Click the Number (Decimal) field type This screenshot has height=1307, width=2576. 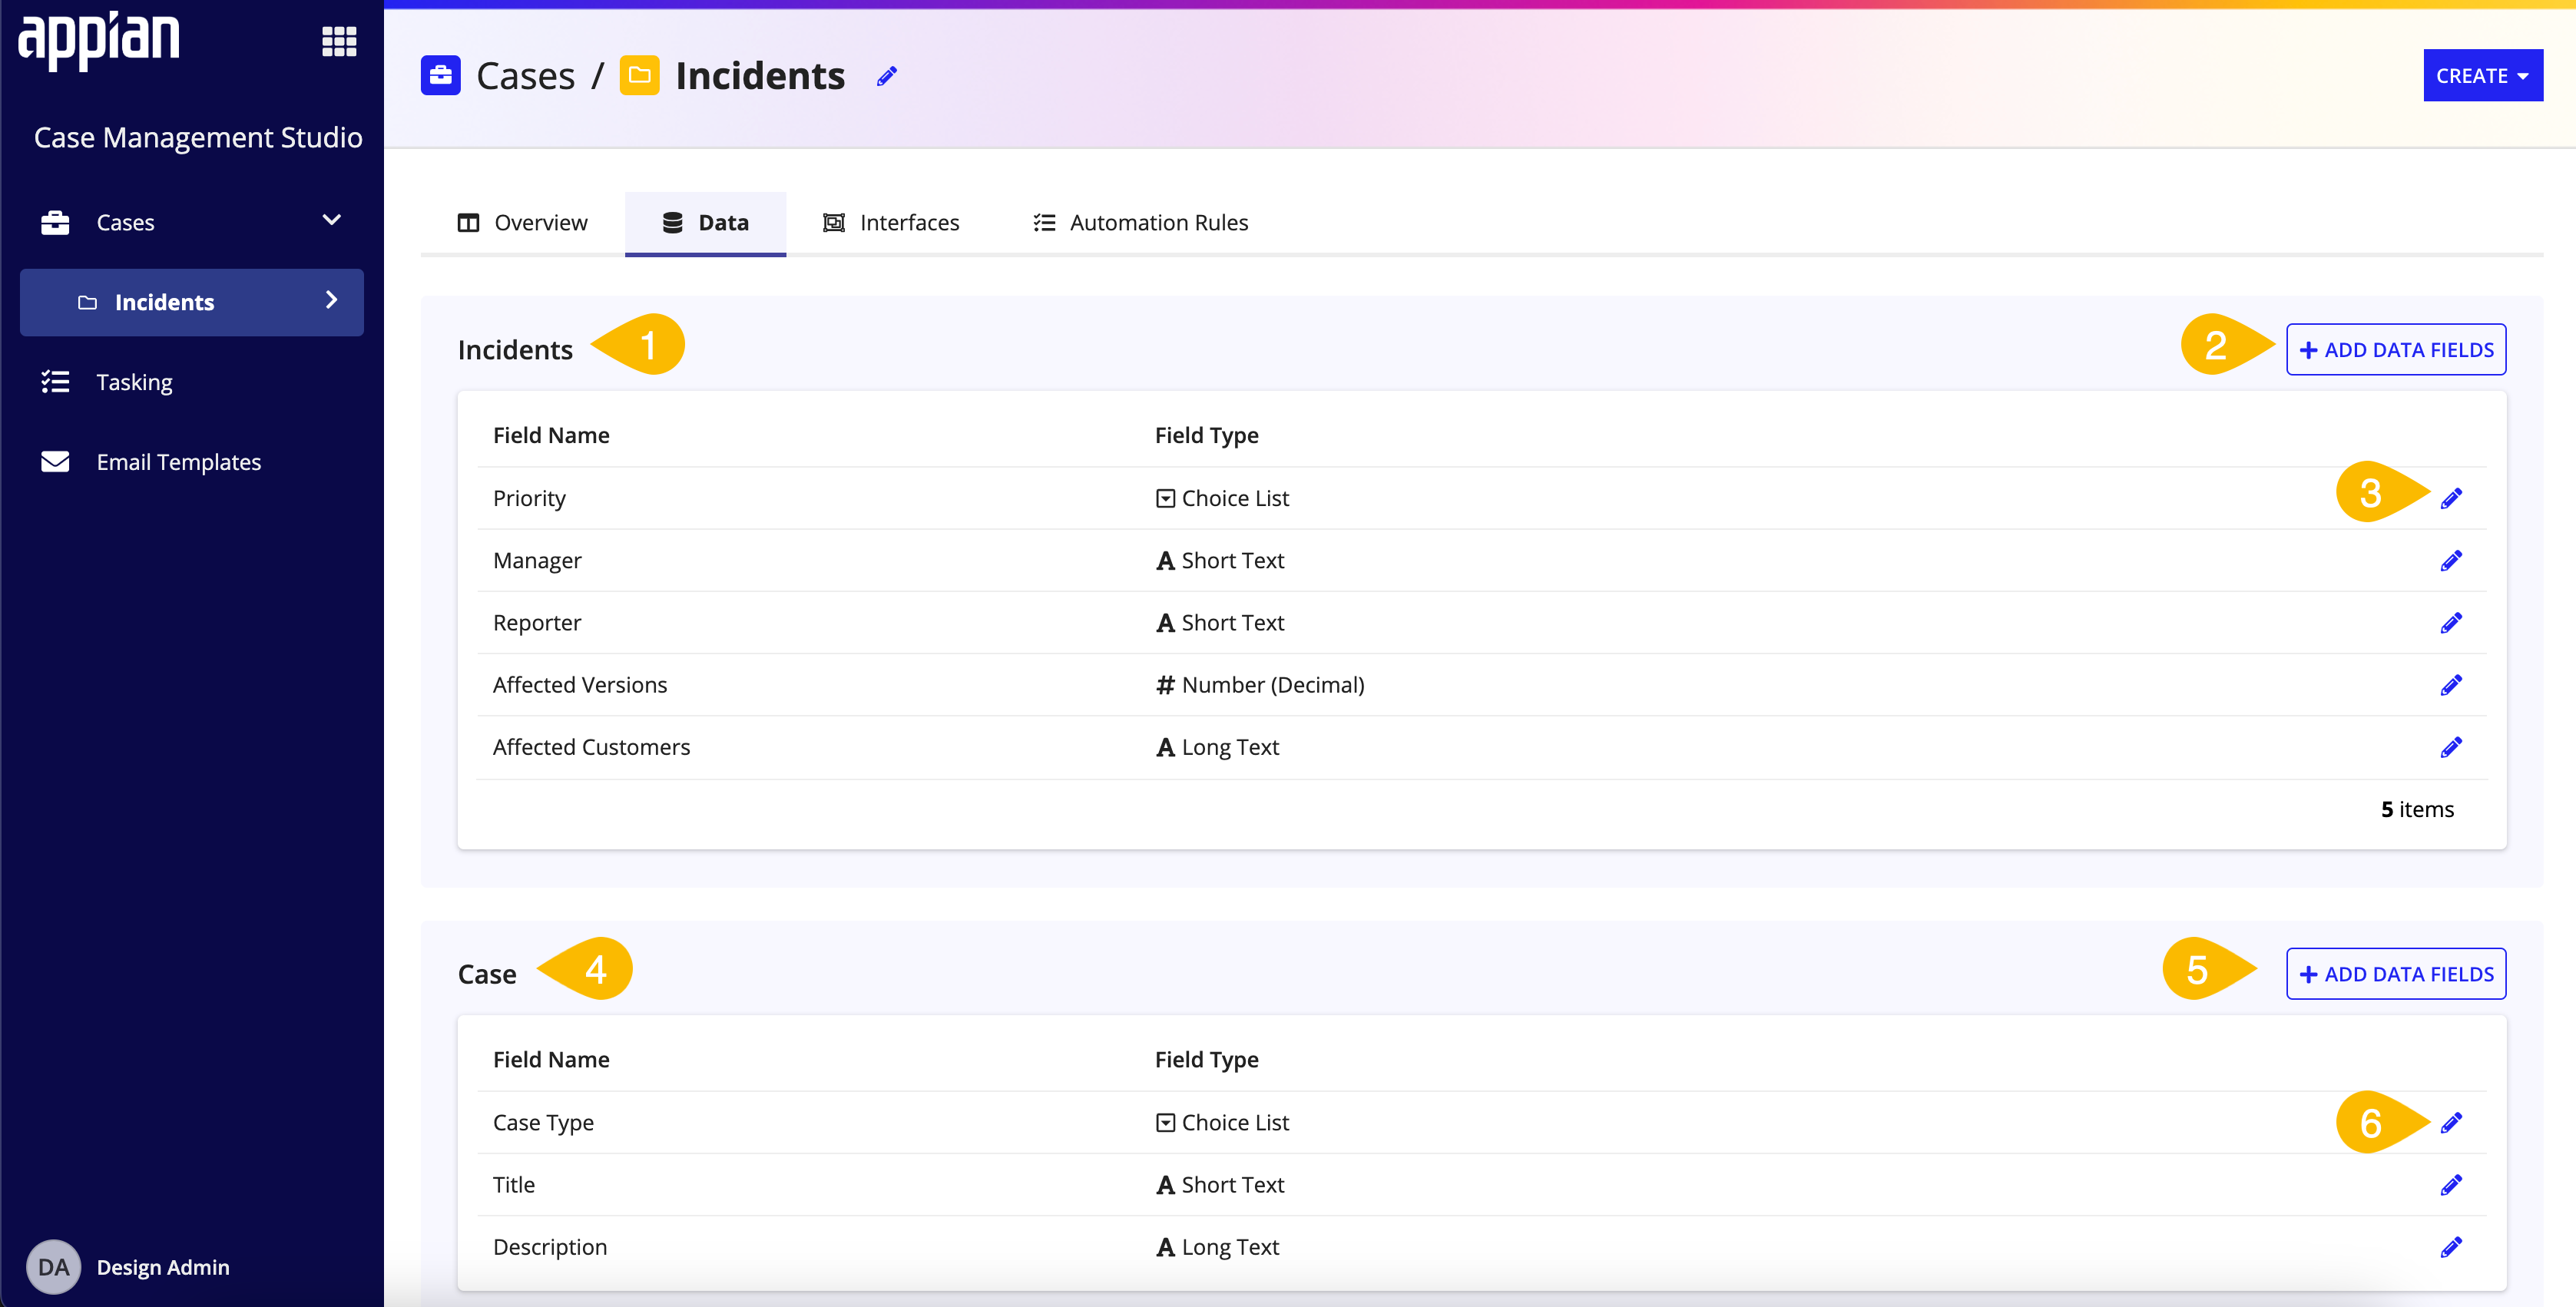click(1260, 685)
